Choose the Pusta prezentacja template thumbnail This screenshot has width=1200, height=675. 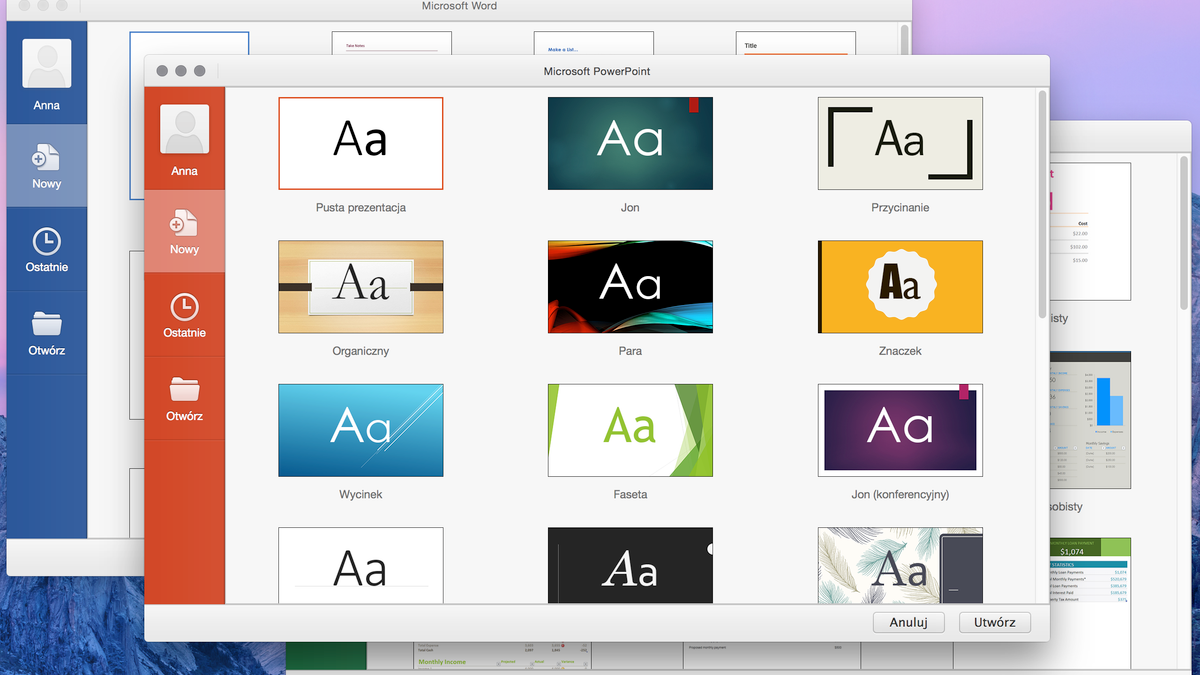[361, 143]
